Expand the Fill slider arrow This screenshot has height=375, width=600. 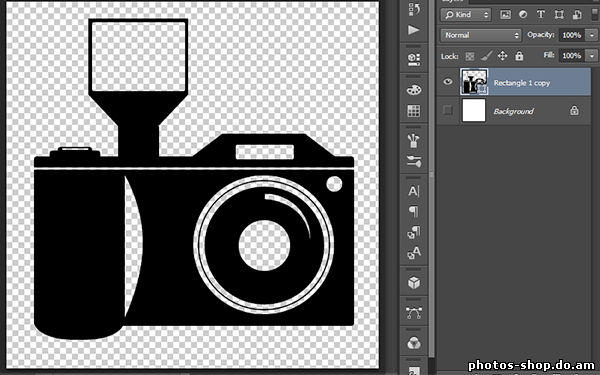pos(592,56)
